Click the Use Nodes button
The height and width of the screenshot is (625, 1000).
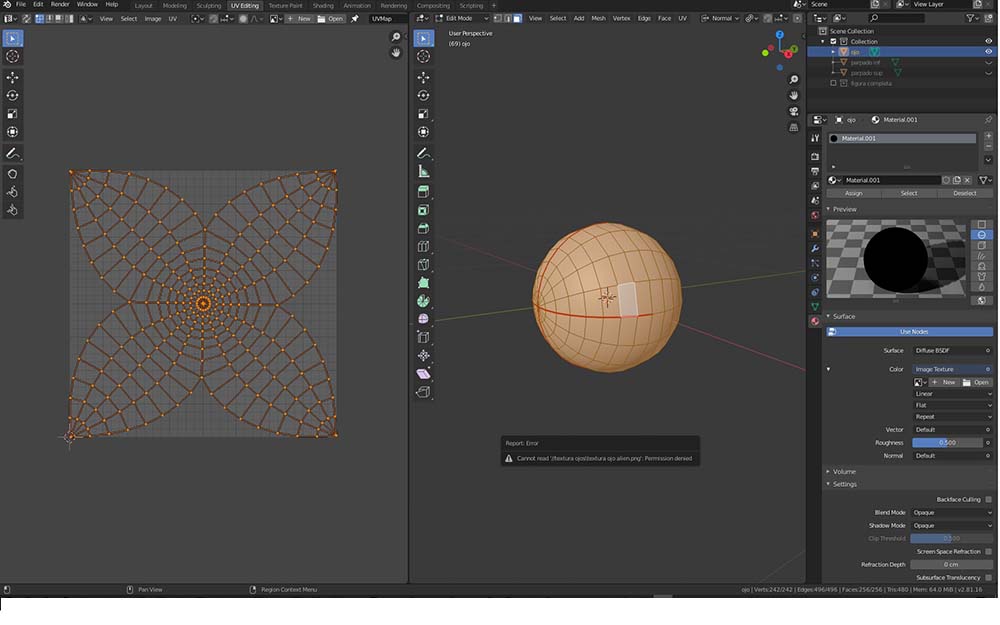pos(913,331)
